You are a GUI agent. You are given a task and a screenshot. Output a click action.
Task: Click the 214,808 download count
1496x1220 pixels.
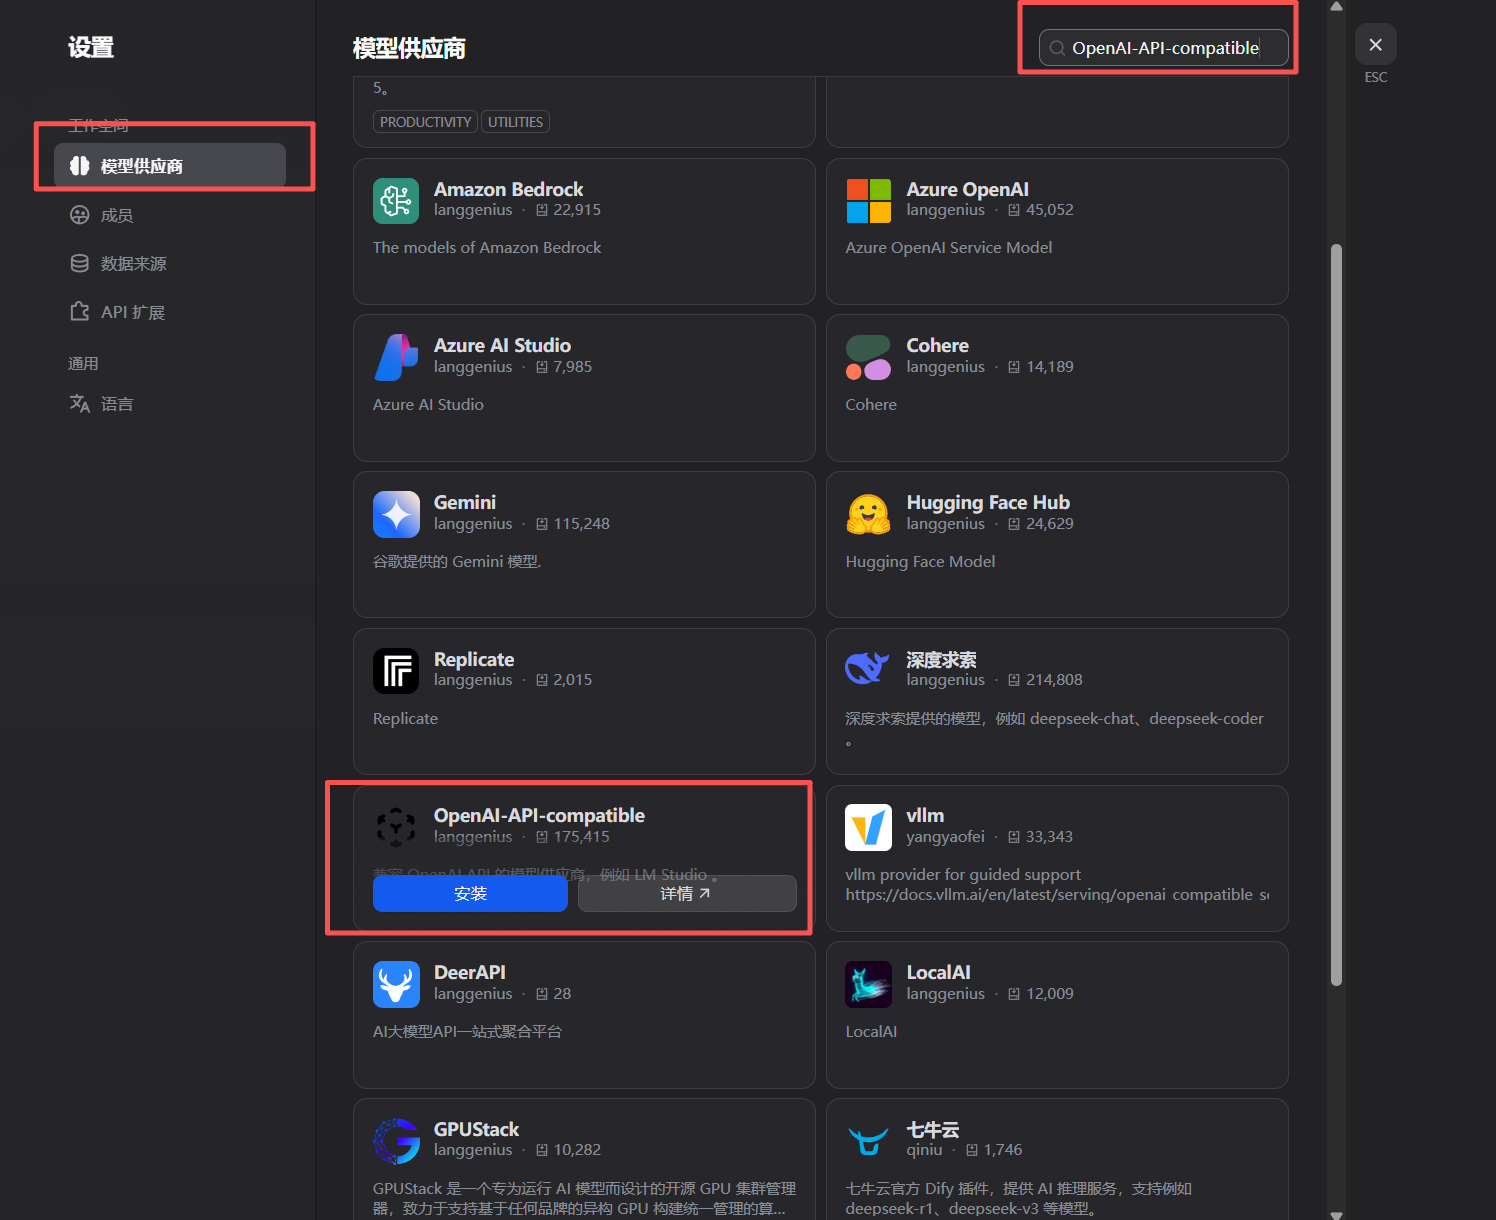coord(1054,680)
